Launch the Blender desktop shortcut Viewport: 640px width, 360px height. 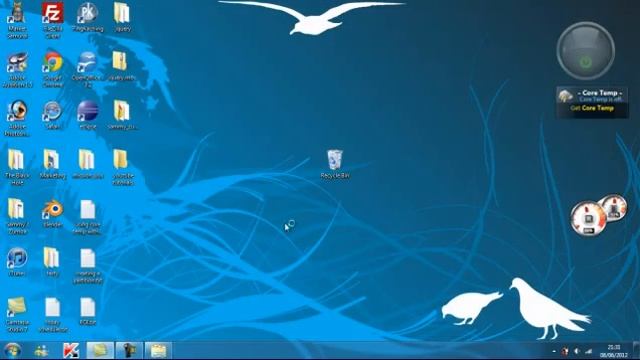pos(52,213)
